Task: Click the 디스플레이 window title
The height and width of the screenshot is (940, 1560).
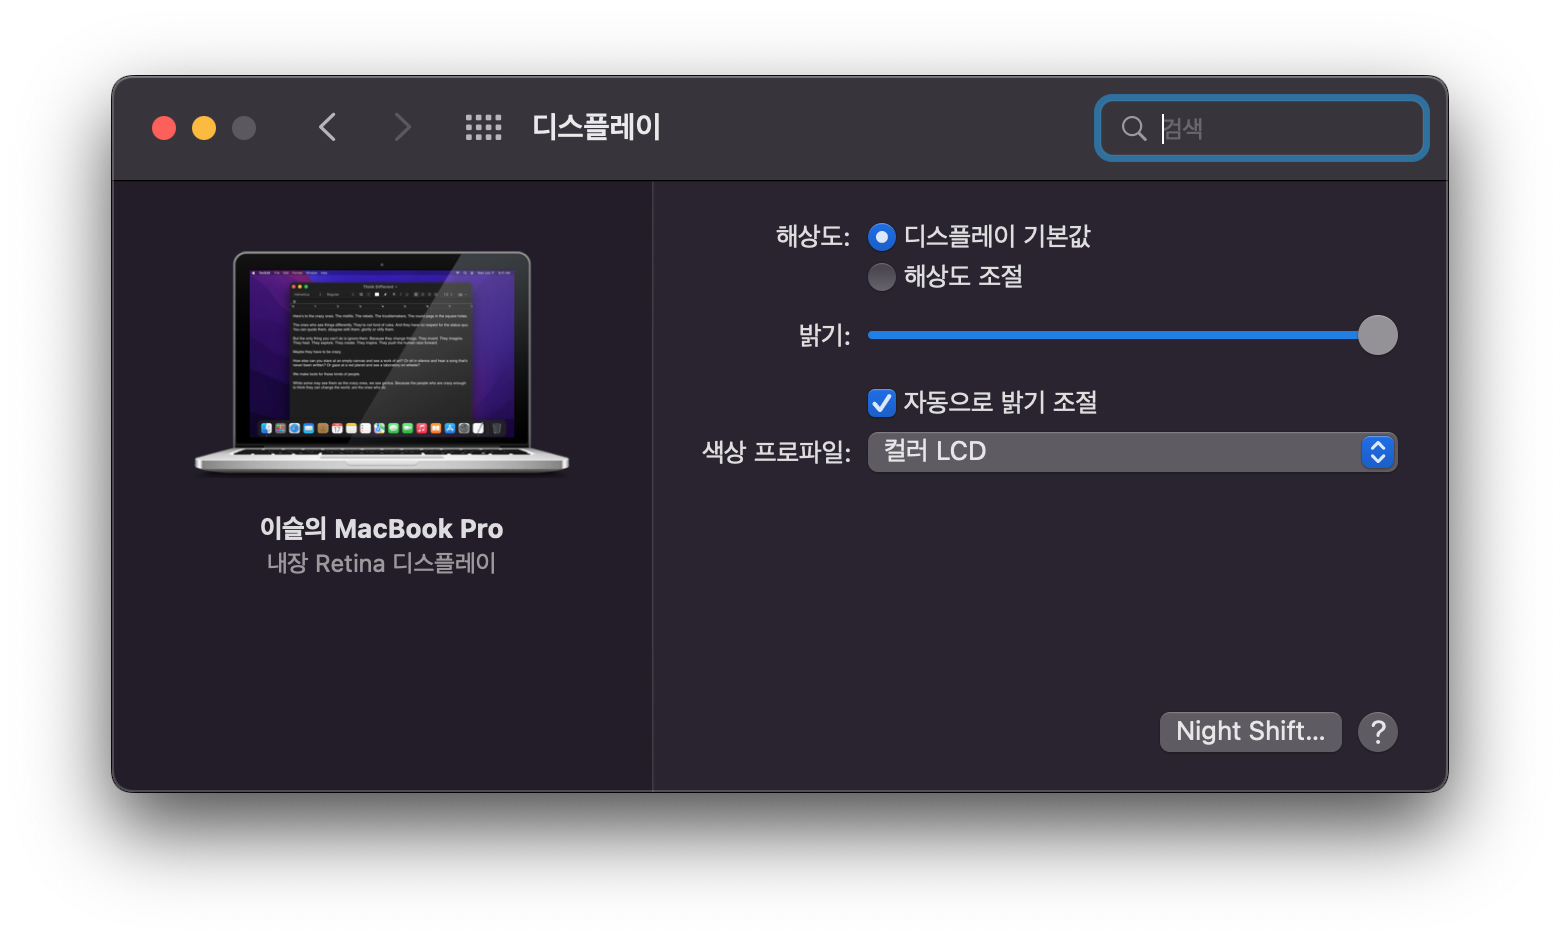Action: [x=596, y=127]
